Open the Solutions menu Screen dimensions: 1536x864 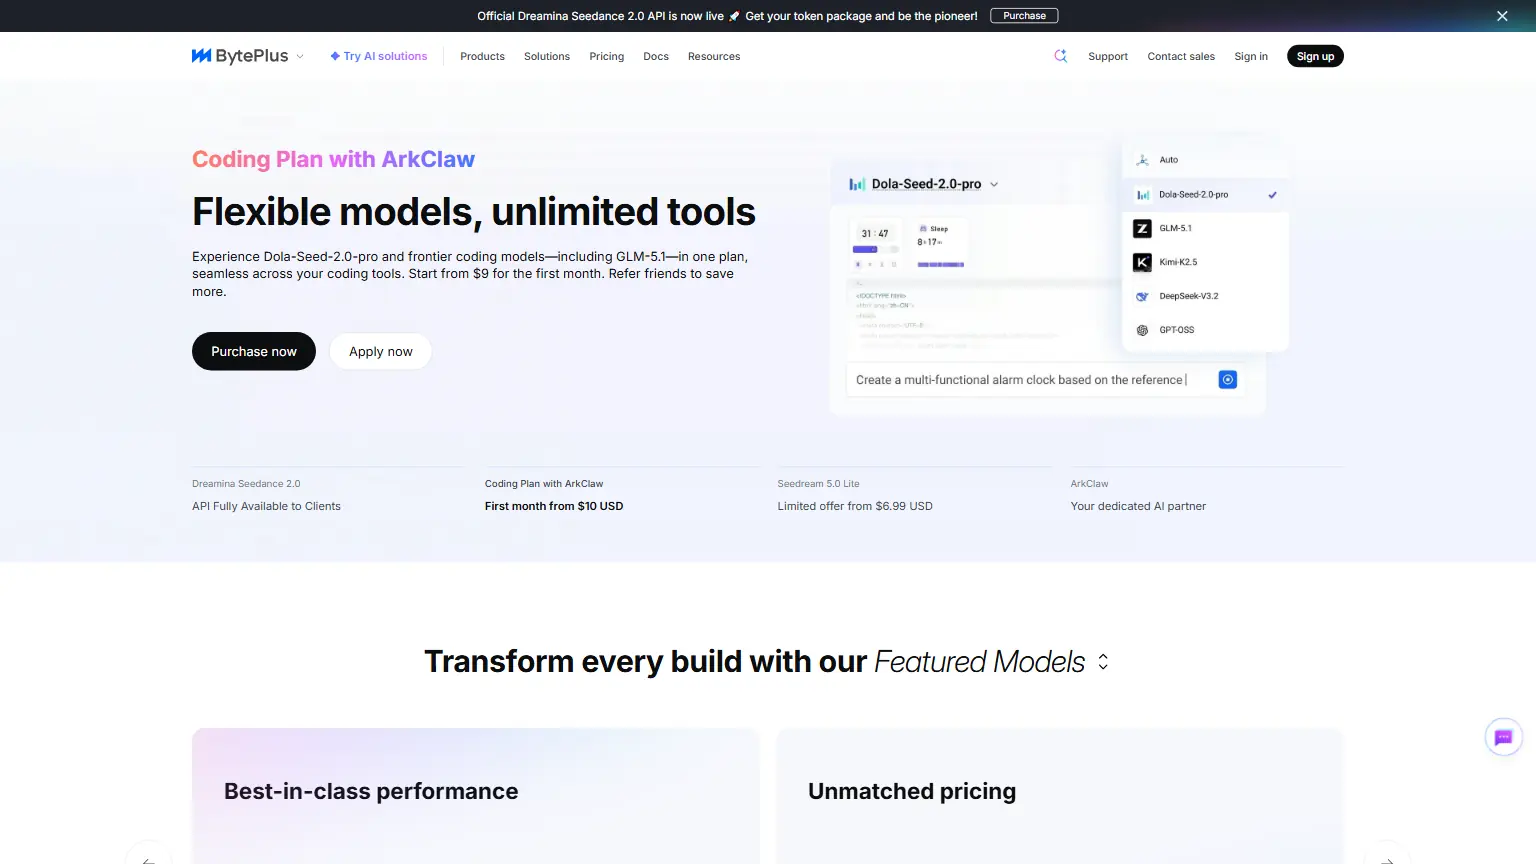(547, 56)
